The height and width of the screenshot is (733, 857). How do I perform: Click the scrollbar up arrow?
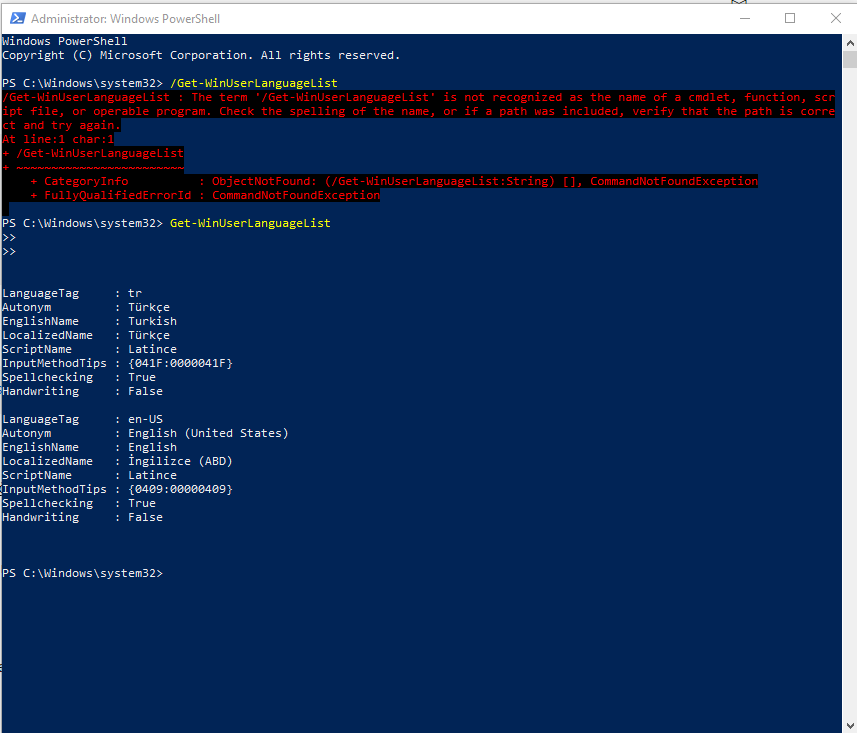850,42
